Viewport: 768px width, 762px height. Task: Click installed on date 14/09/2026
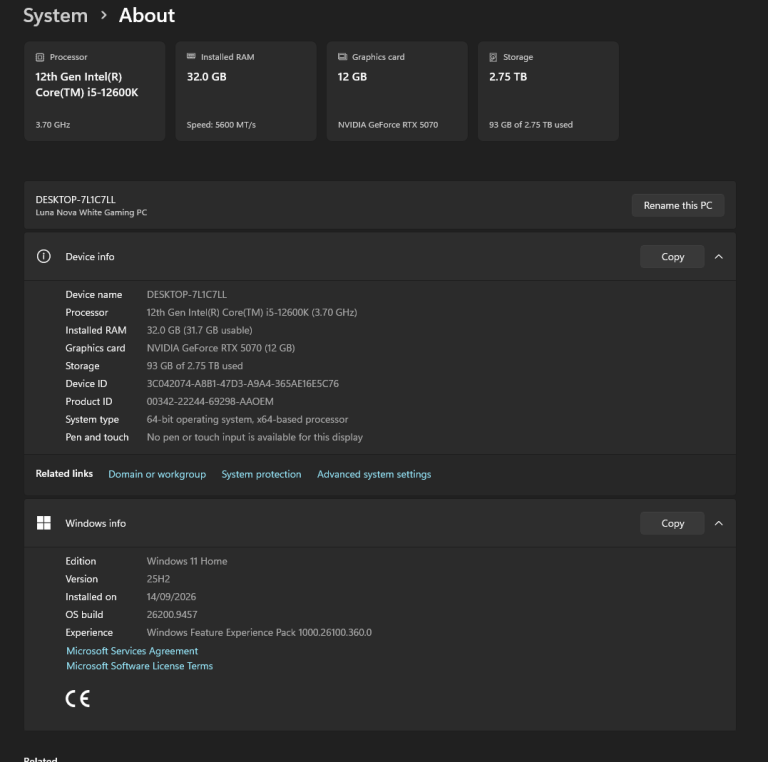[171, 597]
